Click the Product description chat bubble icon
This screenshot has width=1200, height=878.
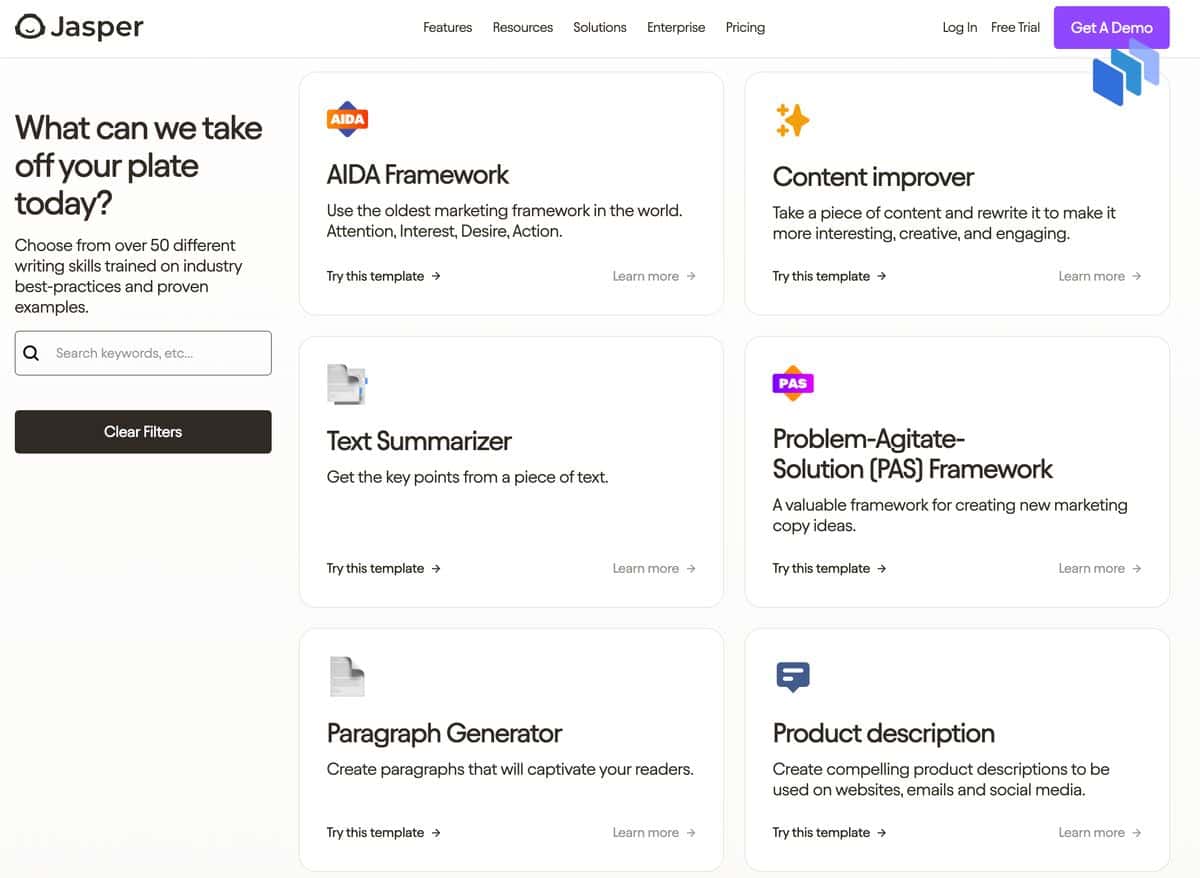(x=793, y=677)
